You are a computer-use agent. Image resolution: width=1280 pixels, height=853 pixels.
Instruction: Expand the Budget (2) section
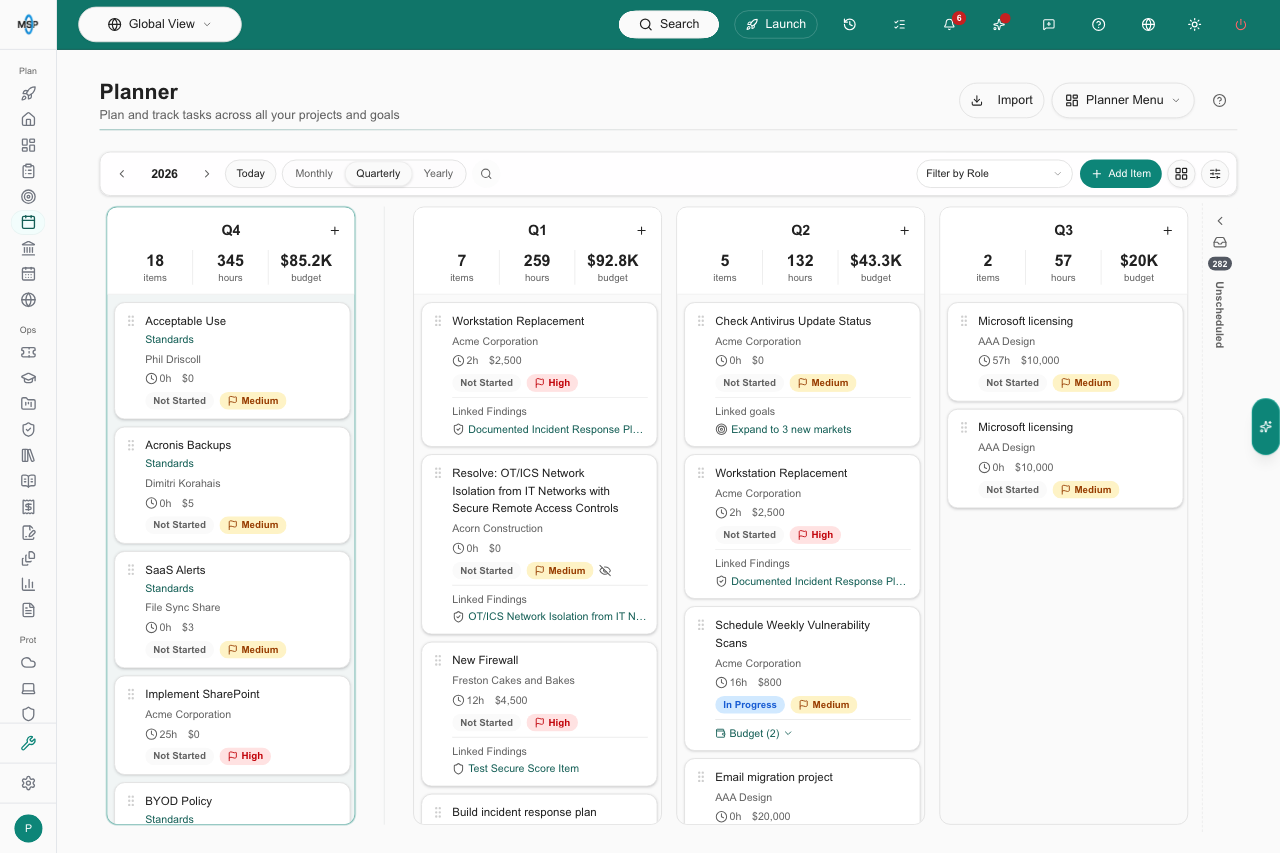(754, 733)
